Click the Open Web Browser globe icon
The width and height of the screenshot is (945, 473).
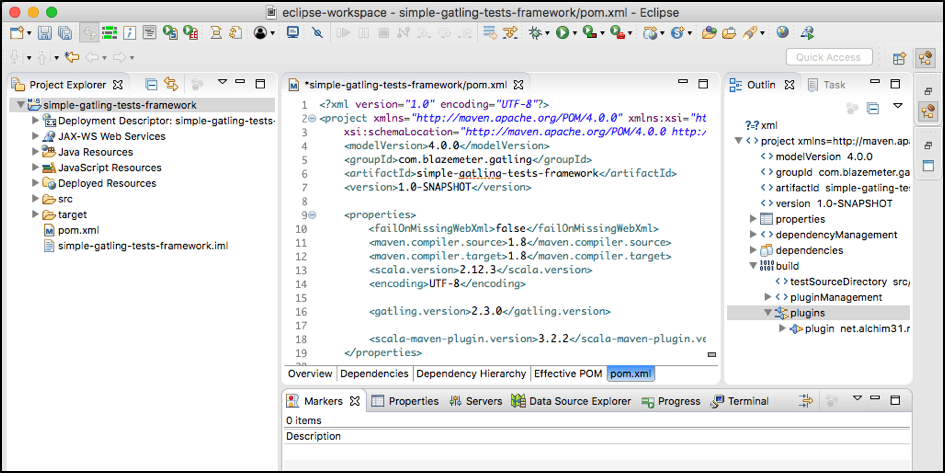pyautogui.click(x=782, y=34)
